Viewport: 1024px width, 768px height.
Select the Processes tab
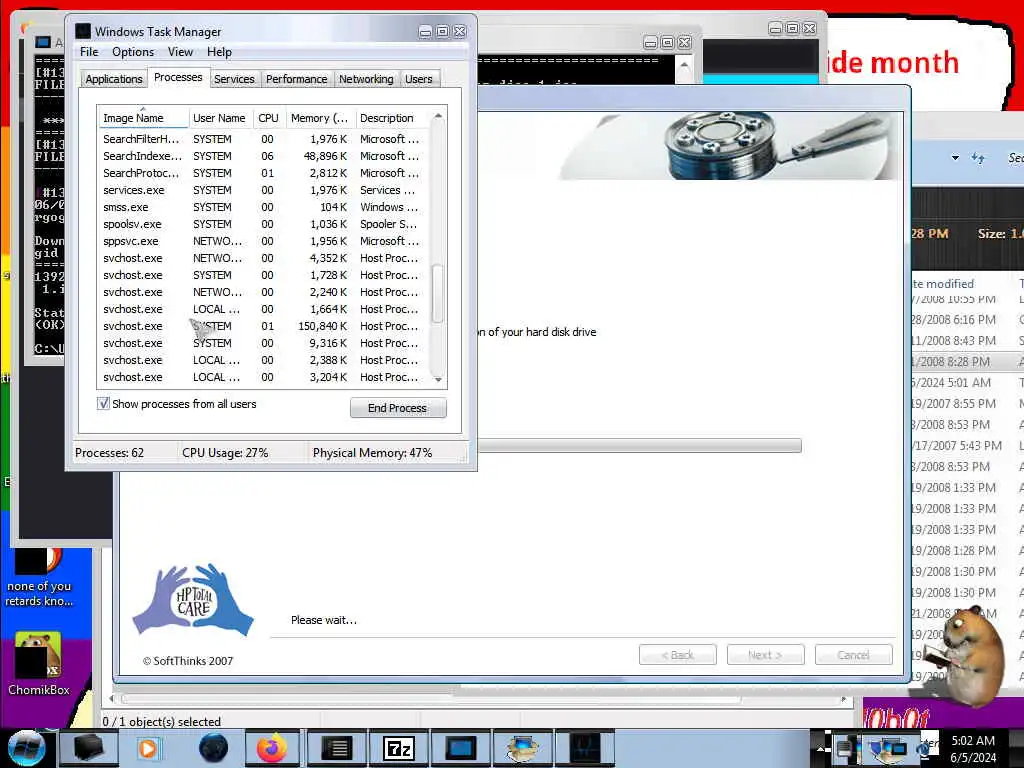pos(178,77)
